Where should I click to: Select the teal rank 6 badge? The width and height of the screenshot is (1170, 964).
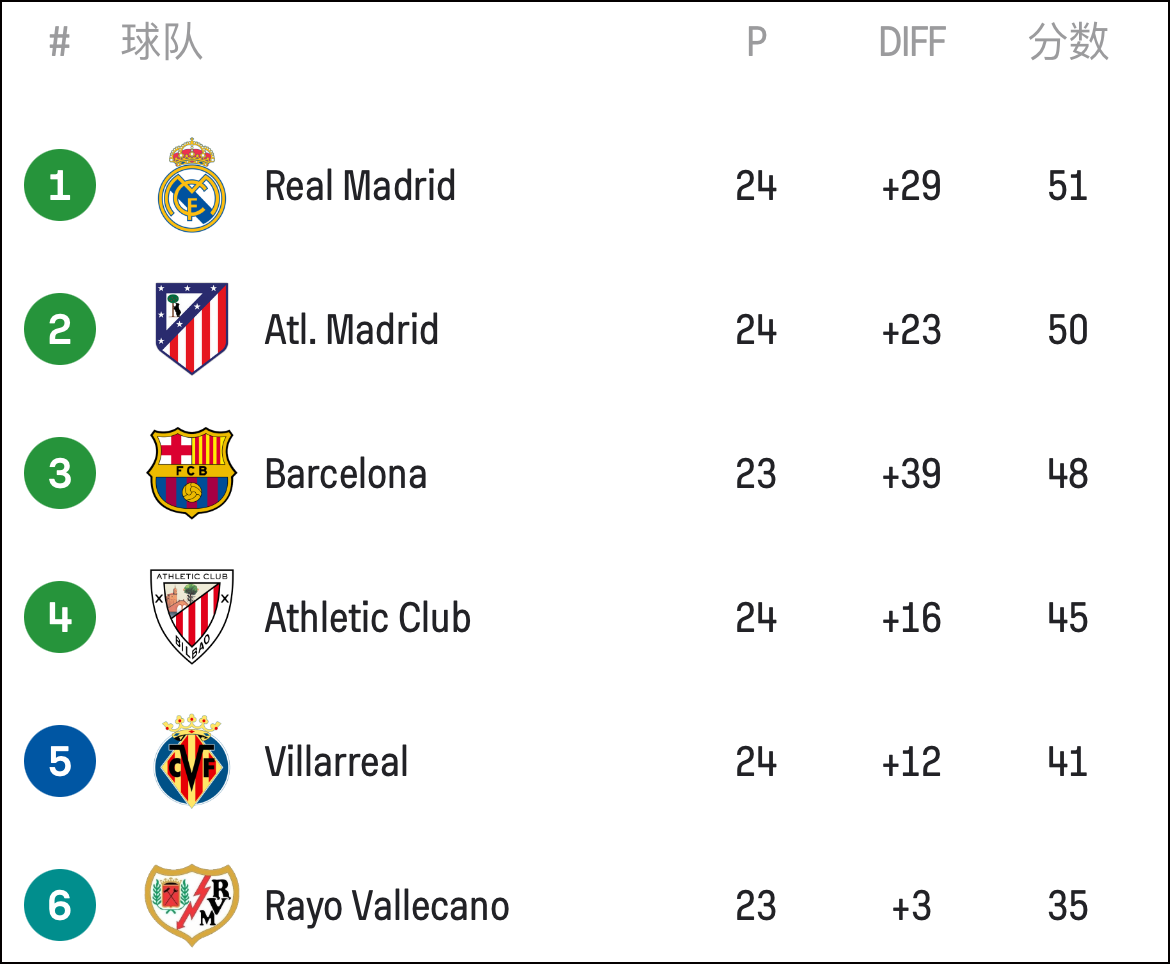60,905
